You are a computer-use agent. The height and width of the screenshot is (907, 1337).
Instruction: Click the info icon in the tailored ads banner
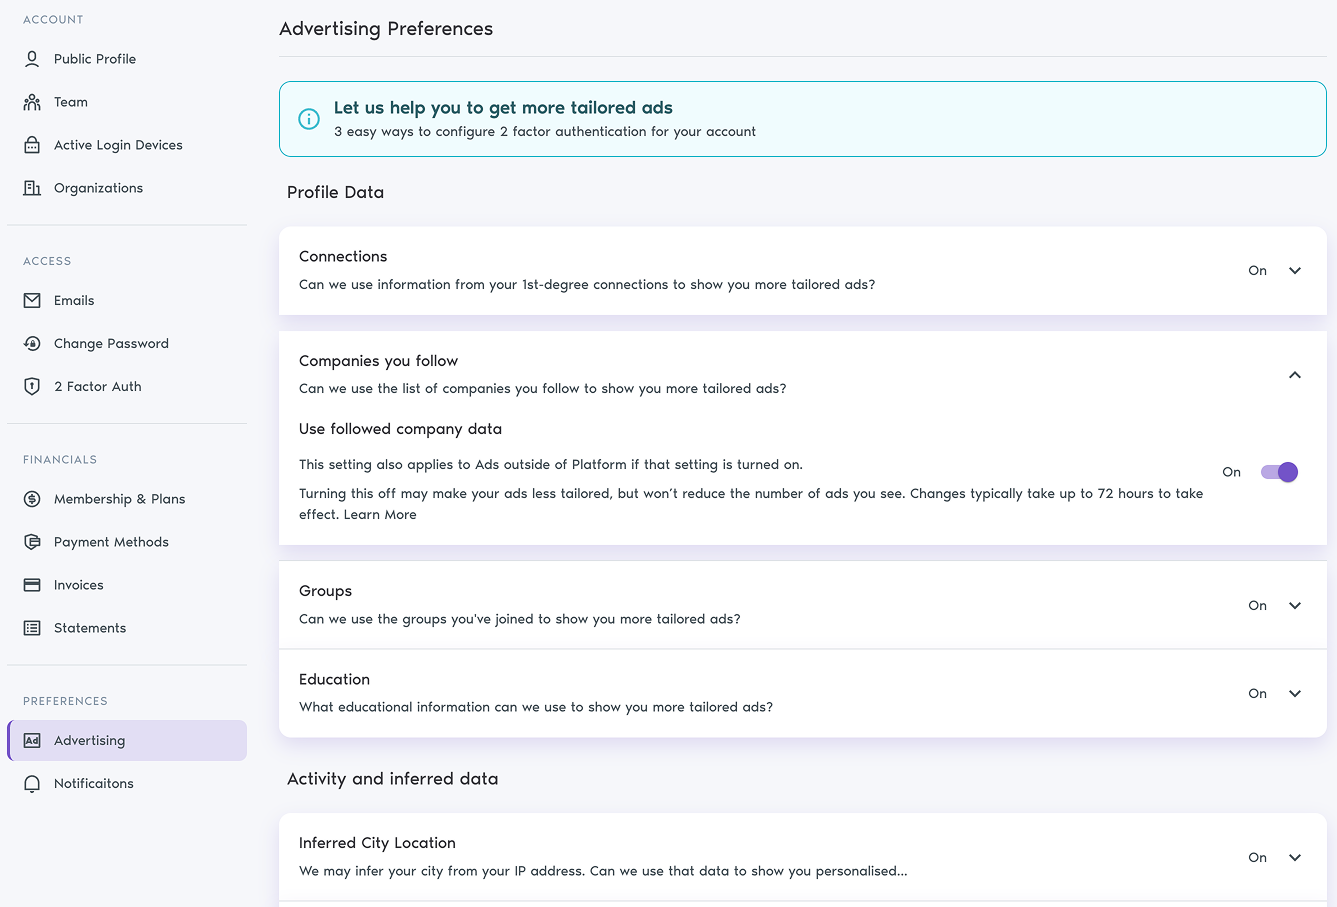308,118
